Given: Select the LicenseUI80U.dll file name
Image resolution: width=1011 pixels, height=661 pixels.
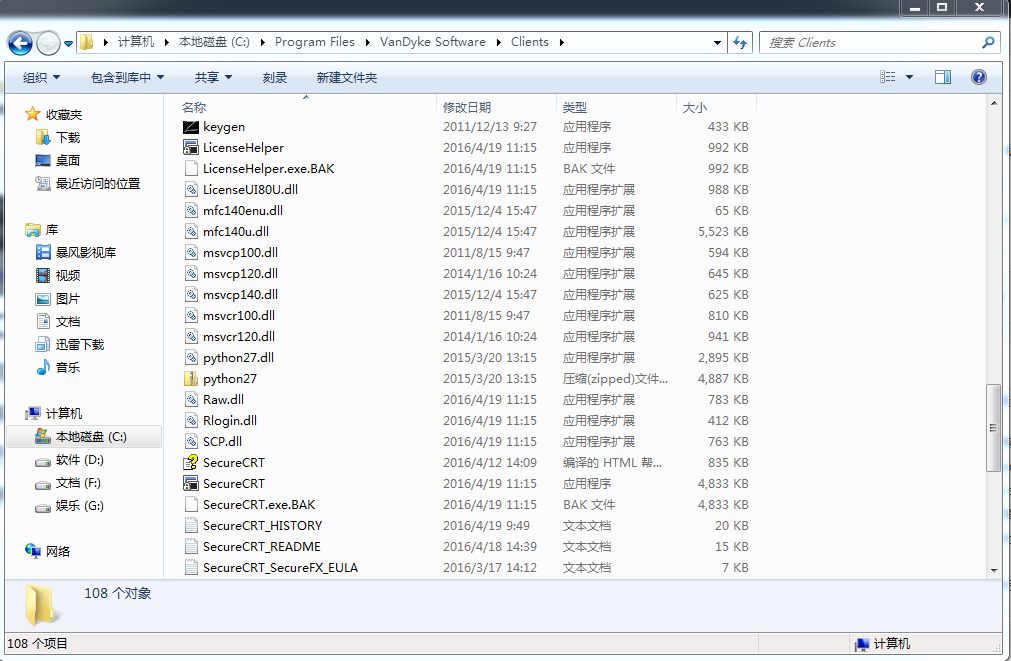Looking at the screenshot, I should pos(250,190).
